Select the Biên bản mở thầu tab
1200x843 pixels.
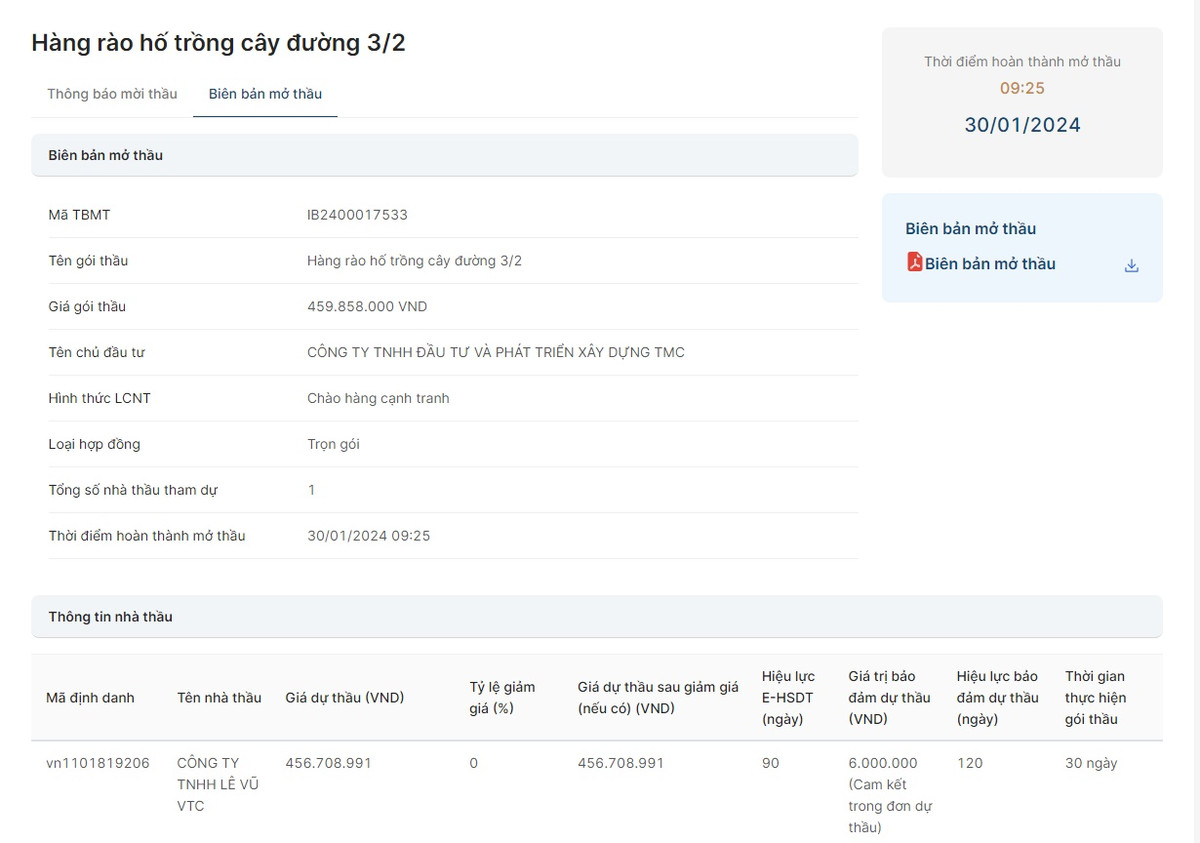pos(265,94)
